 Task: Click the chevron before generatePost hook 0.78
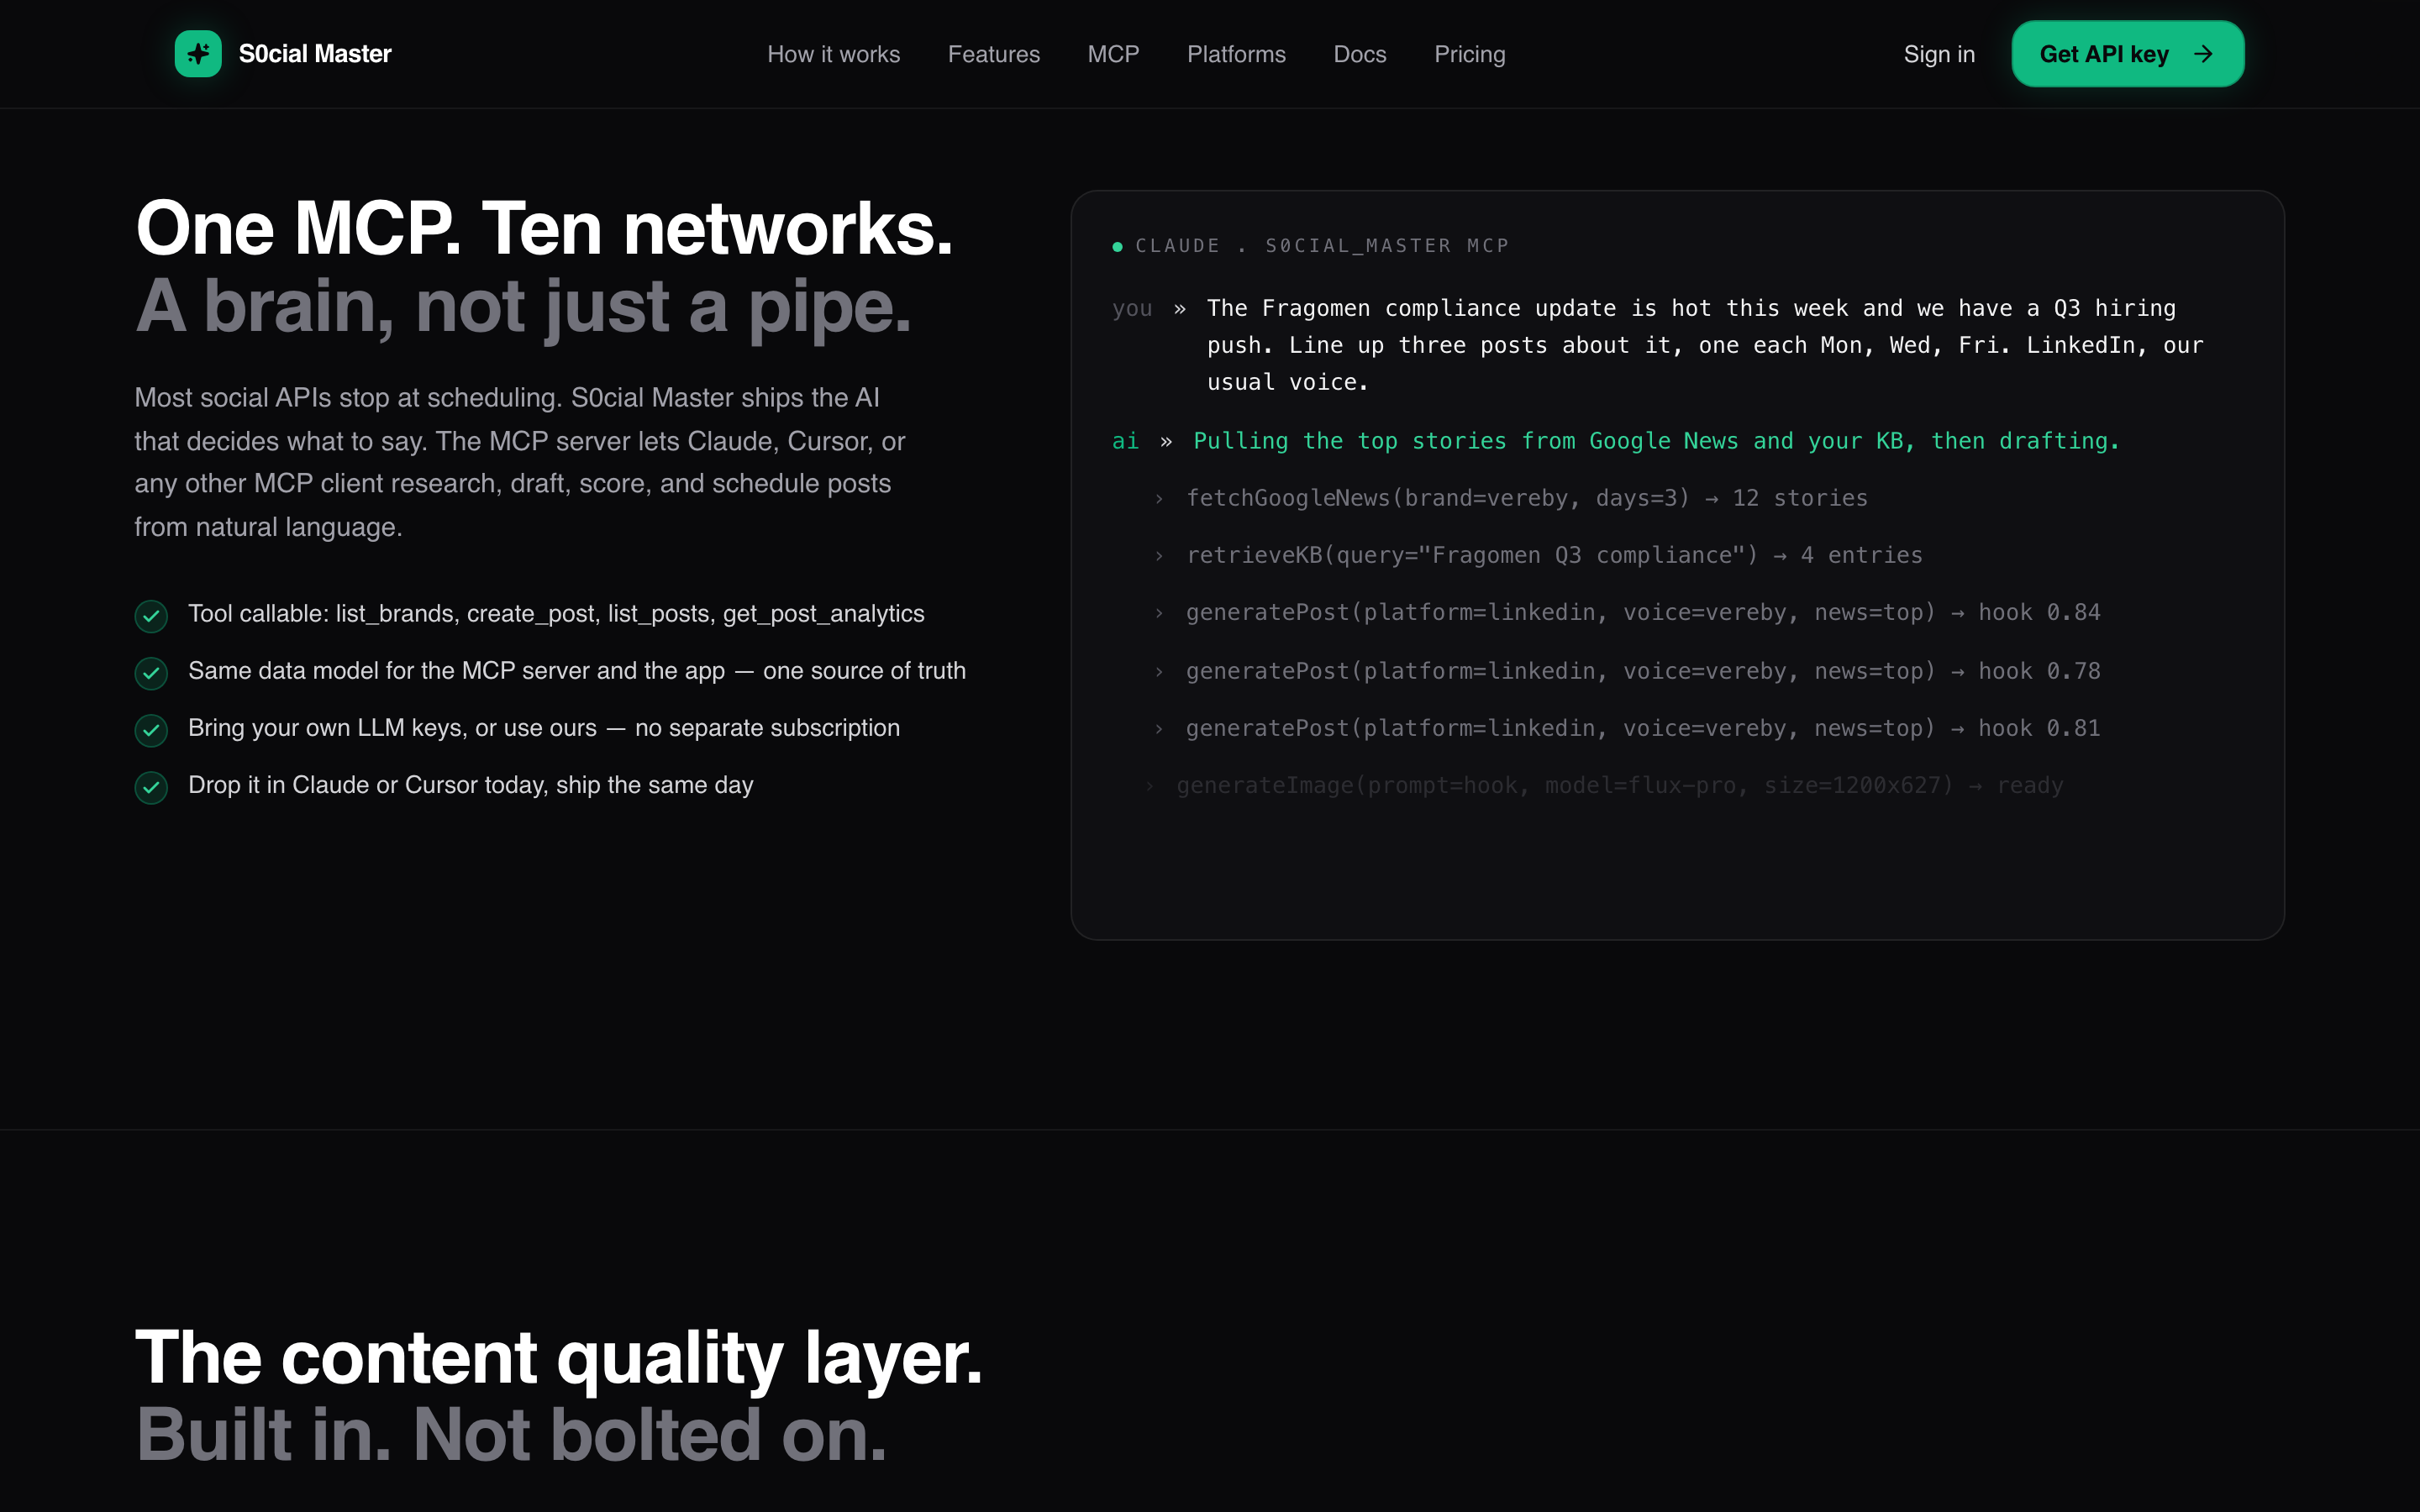(1159, 672)
